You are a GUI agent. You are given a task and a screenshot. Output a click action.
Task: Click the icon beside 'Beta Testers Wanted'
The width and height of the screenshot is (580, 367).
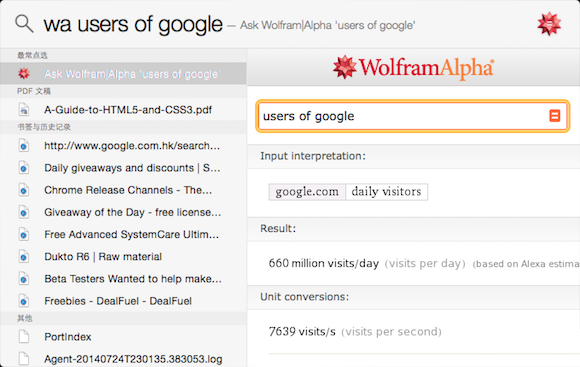pos(24,279)
